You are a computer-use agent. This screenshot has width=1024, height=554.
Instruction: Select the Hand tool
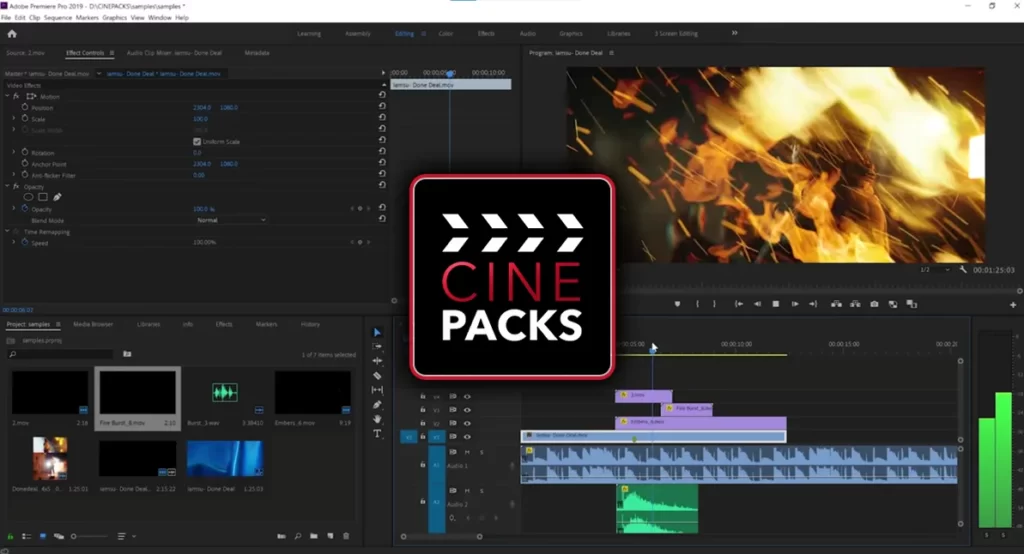pyautogui.click(x=377, y=419)
